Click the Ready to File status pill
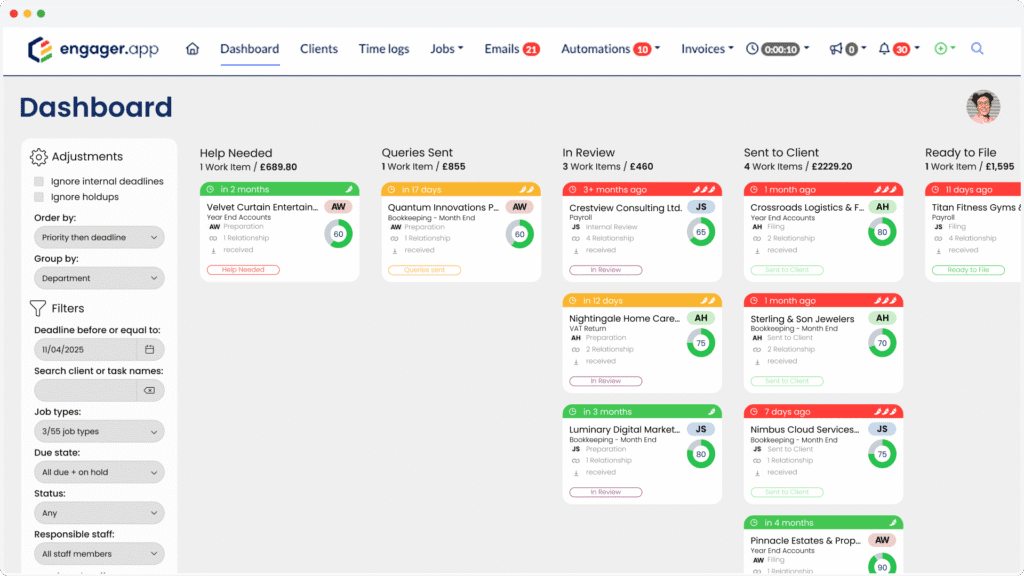Image resolution: width=1024 pixels, height=576 pixels. coord(968,270)
